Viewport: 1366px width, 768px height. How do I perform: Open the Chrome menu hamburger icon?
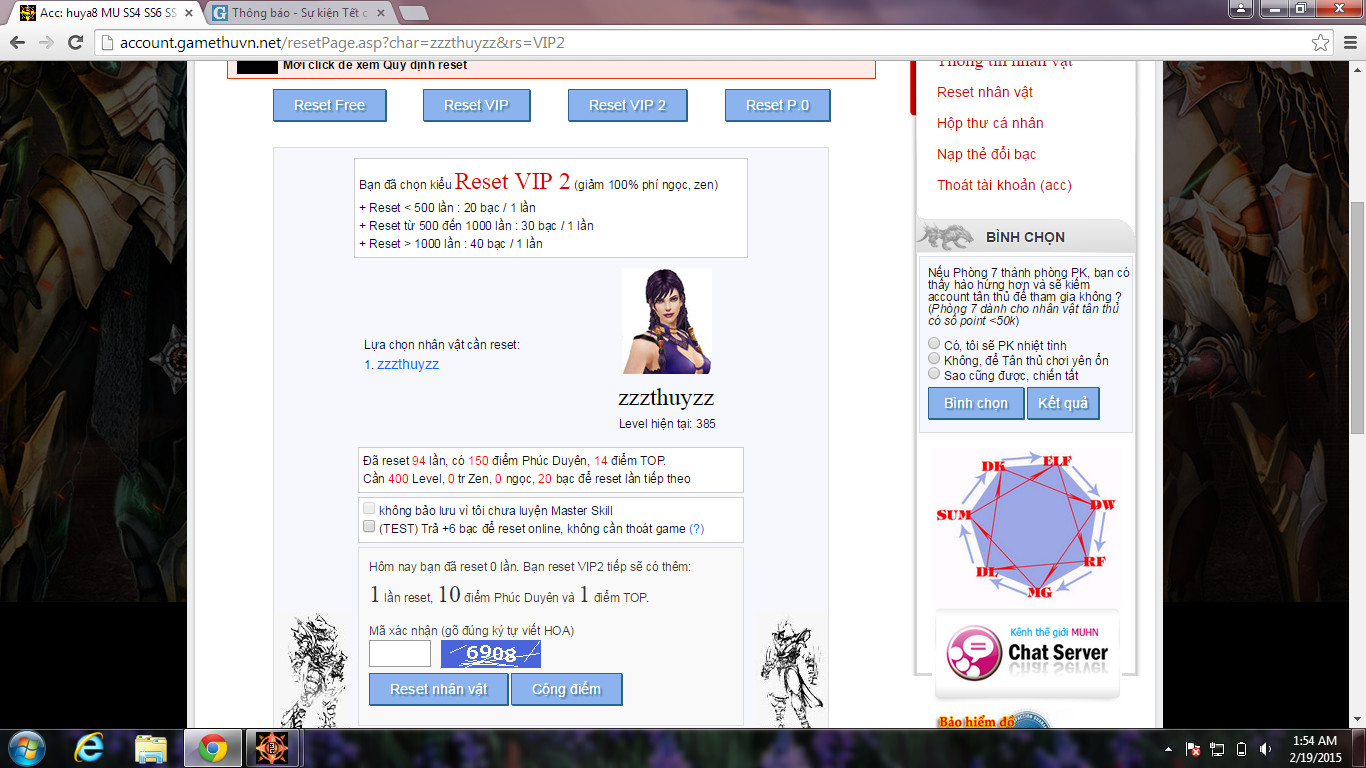[1347, 43]
